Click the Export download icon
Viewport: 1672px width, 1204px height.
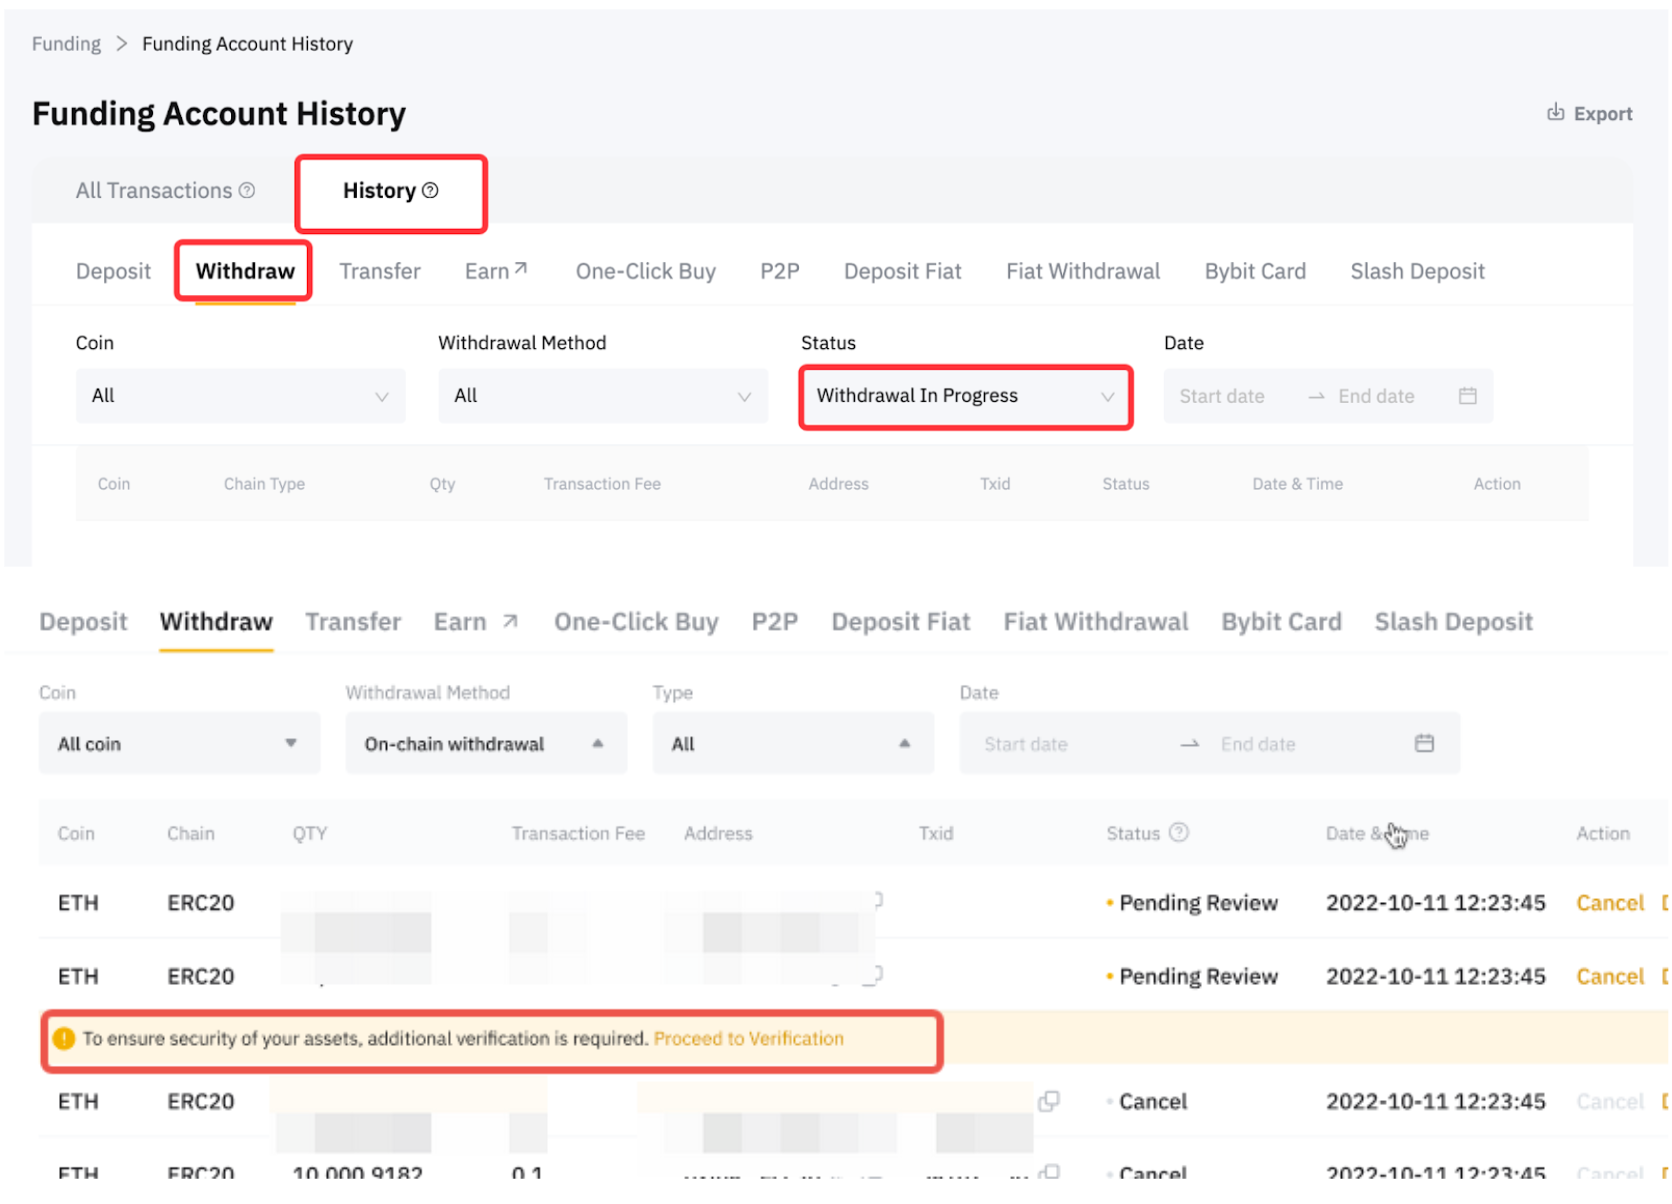coord(1555,113)
